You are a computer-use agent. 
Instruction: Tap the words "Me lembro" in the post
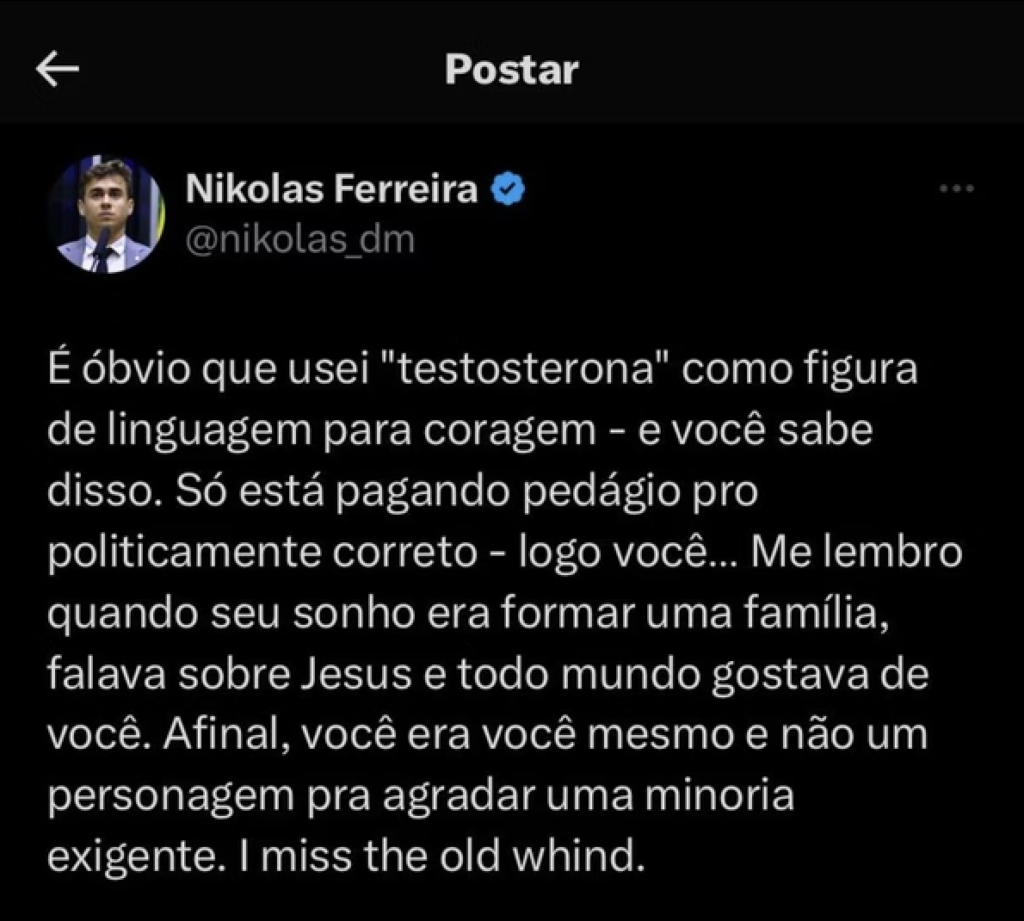[x=856, y=552]
